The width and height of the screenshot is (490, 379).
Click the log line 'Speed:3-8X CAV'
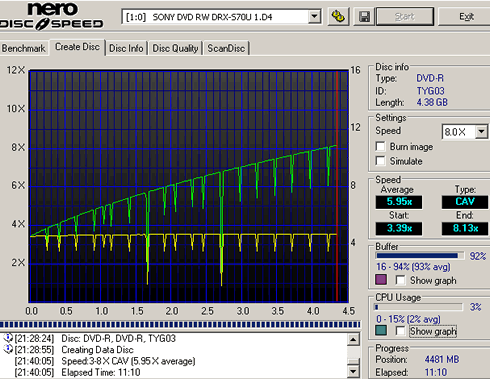coord(128,361)
